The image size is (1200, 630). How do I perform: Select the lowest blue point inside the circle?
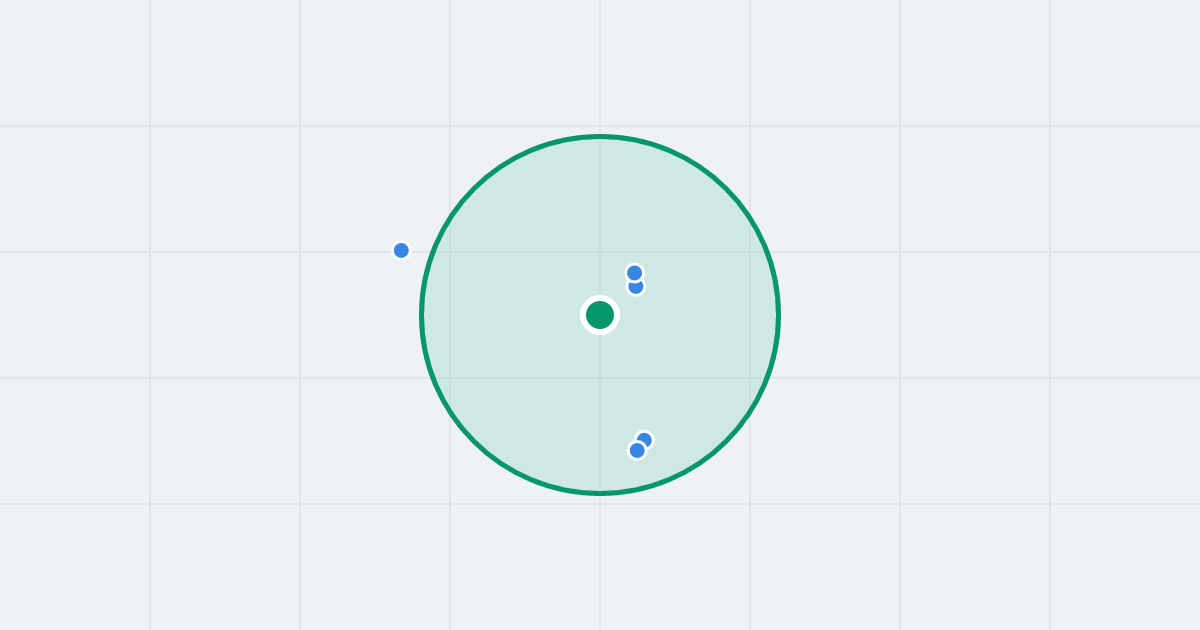click(637, 450)
